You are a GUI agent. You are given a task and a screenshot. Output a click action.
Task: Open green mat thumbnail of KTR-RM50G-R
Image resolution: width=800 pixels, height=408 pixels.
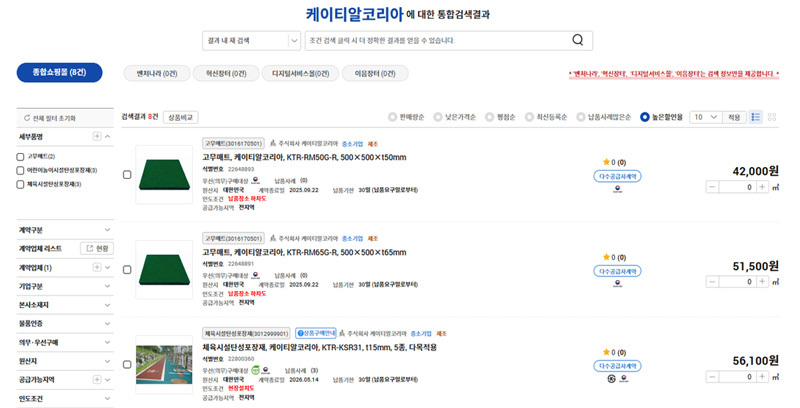point(164,174)
